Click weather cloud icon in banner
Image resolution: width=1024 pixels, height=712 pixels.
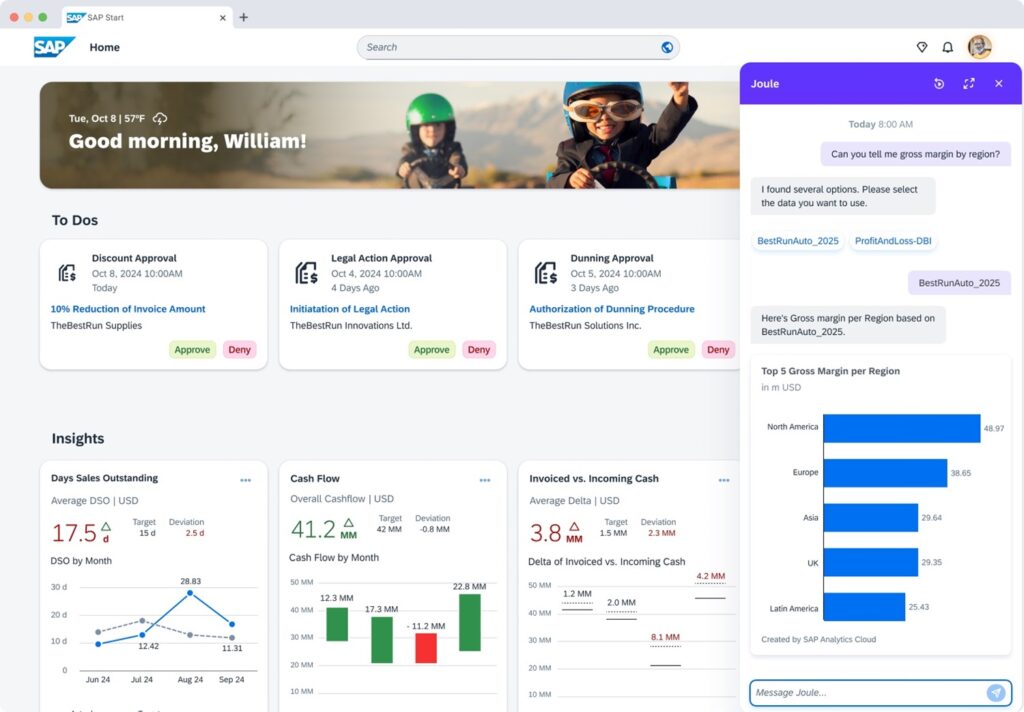tap(160, 118)
